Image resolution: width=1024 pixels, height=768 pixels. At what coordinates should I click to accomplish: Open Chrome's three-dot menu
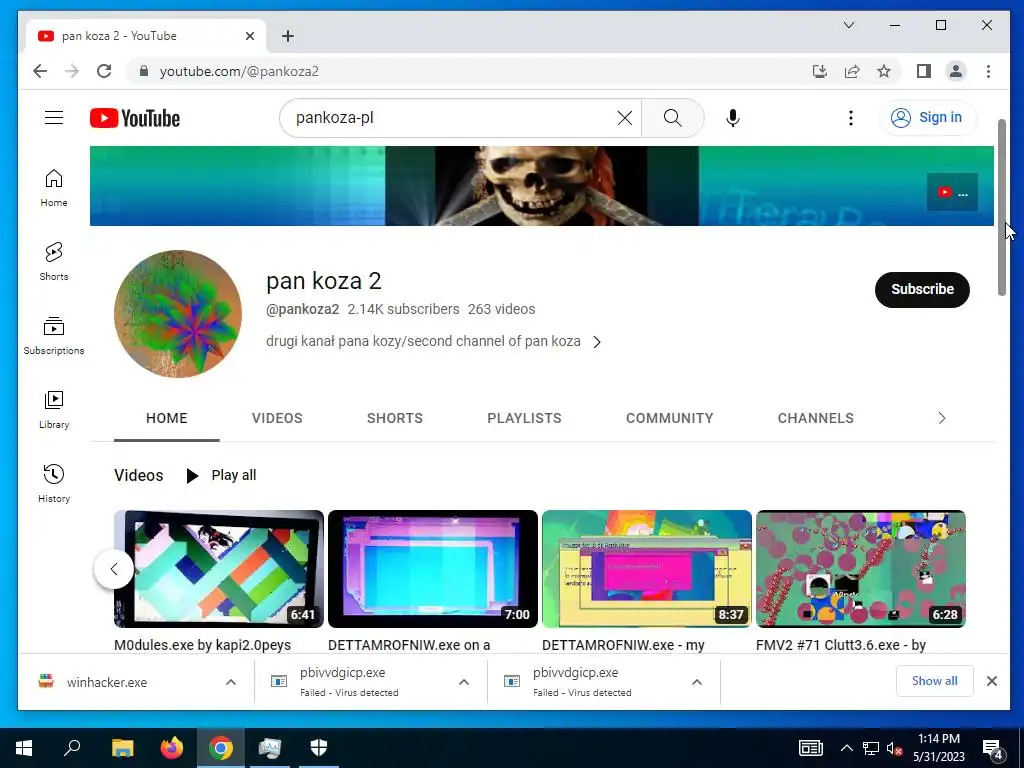988,71
